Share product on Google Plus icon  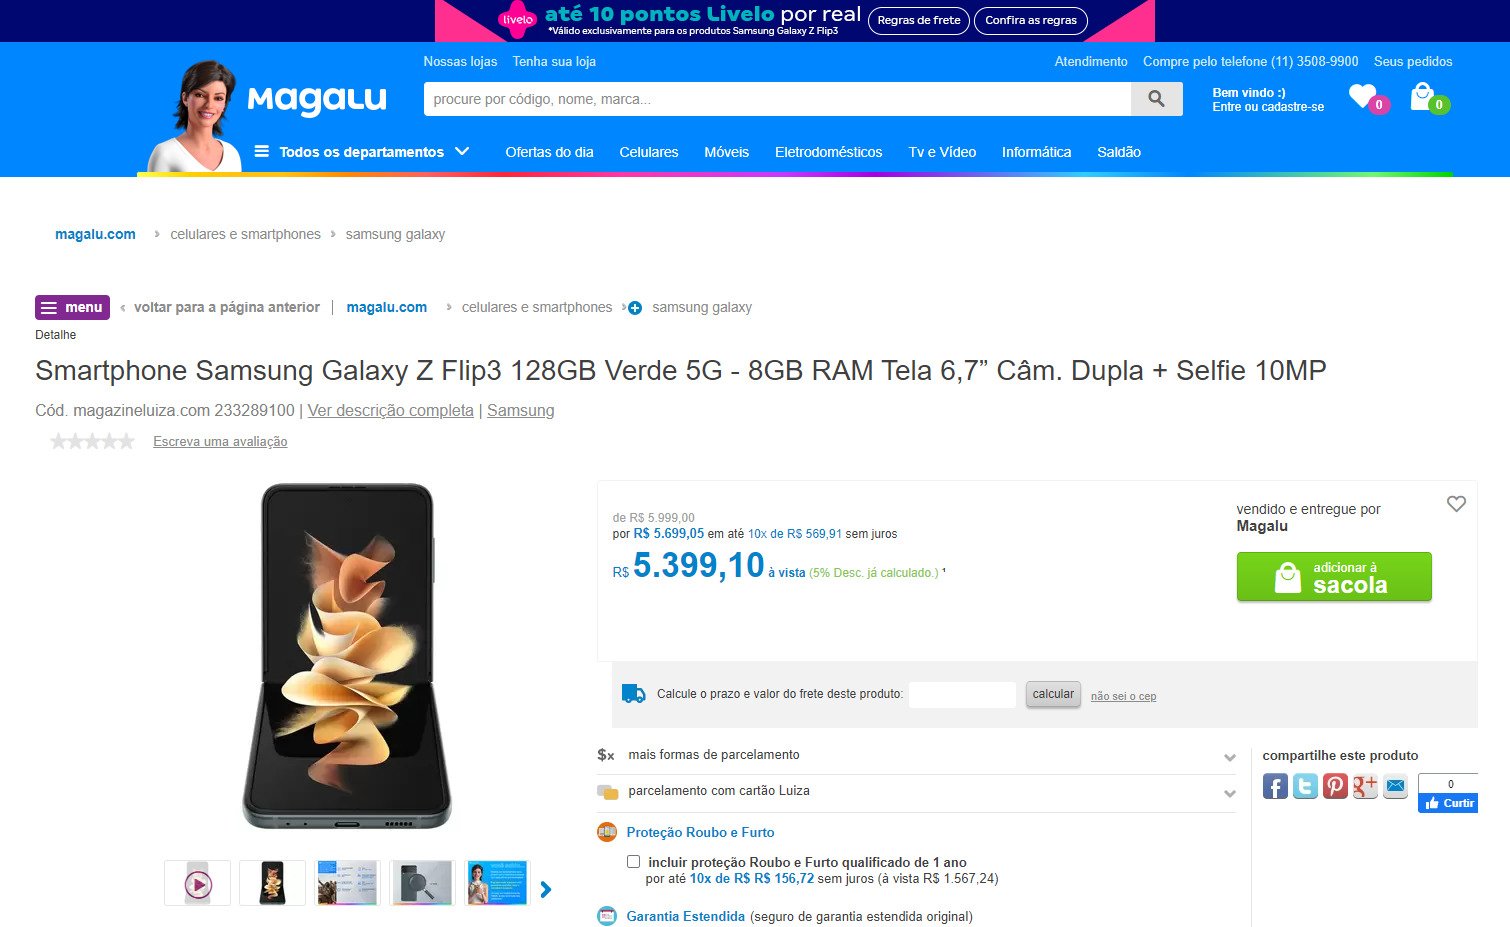coord(1365,786)
